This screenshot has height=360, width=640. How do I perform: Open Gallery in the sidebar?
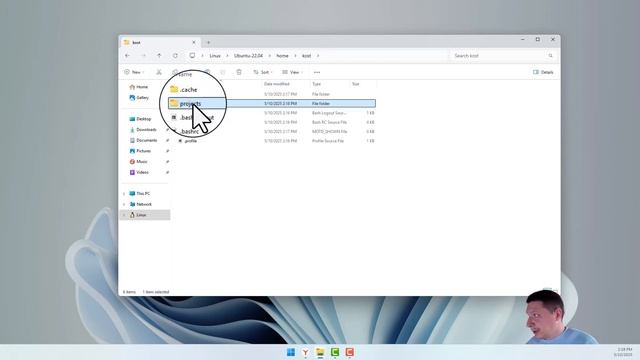click(x=139, y=98)
